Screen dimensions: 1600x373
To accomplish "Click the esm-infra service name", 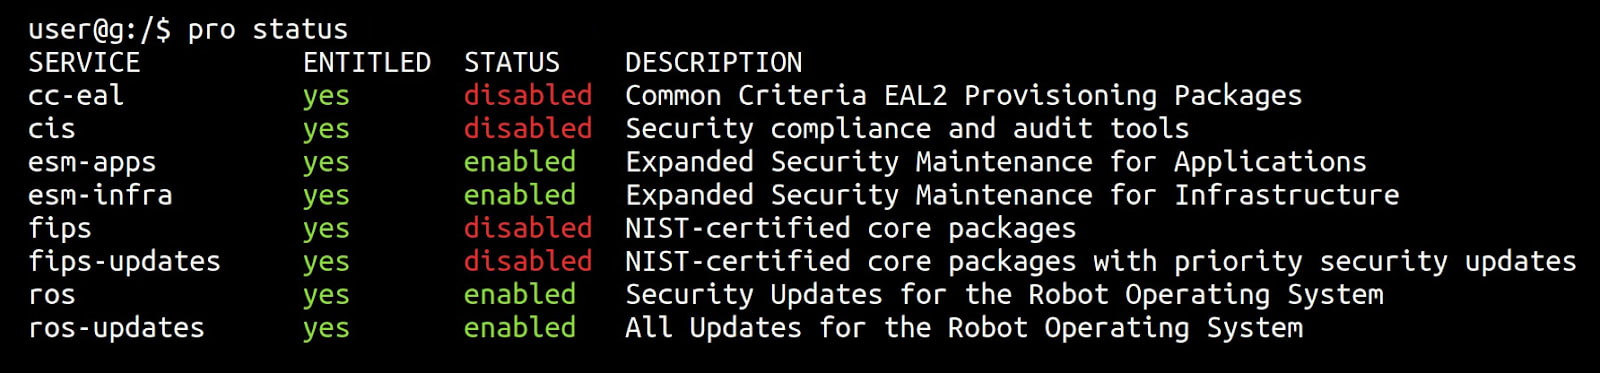I will (100, 195).
